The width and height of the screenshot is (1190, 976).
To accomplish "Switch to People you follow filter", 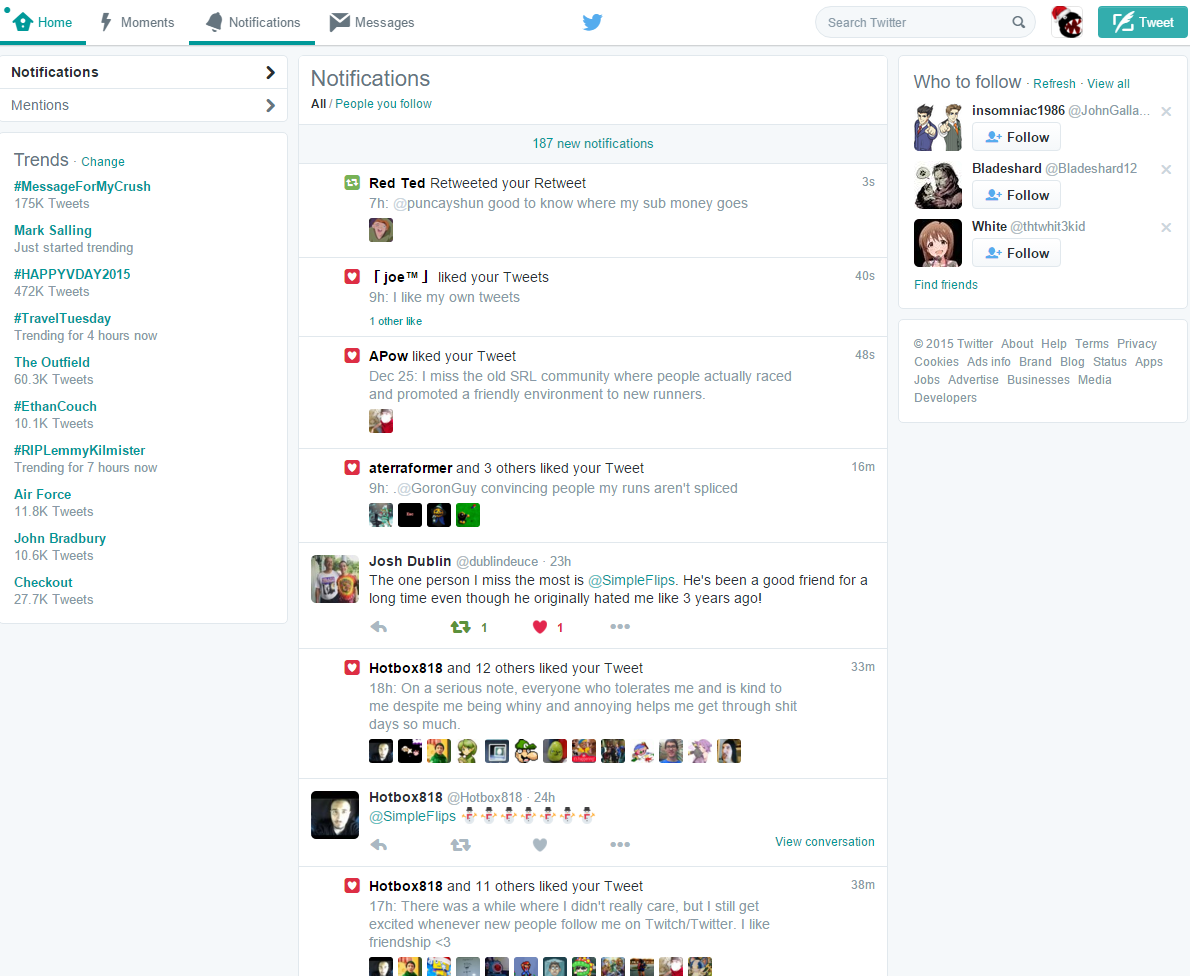I will [383, 104].
